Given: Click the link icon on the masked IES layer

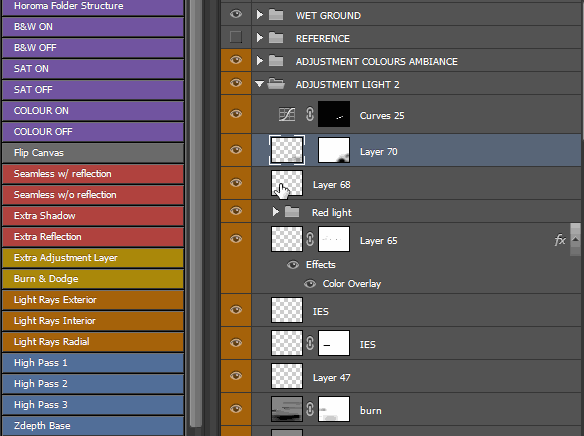Looking at the screenshot, I should tap(310, 343).
